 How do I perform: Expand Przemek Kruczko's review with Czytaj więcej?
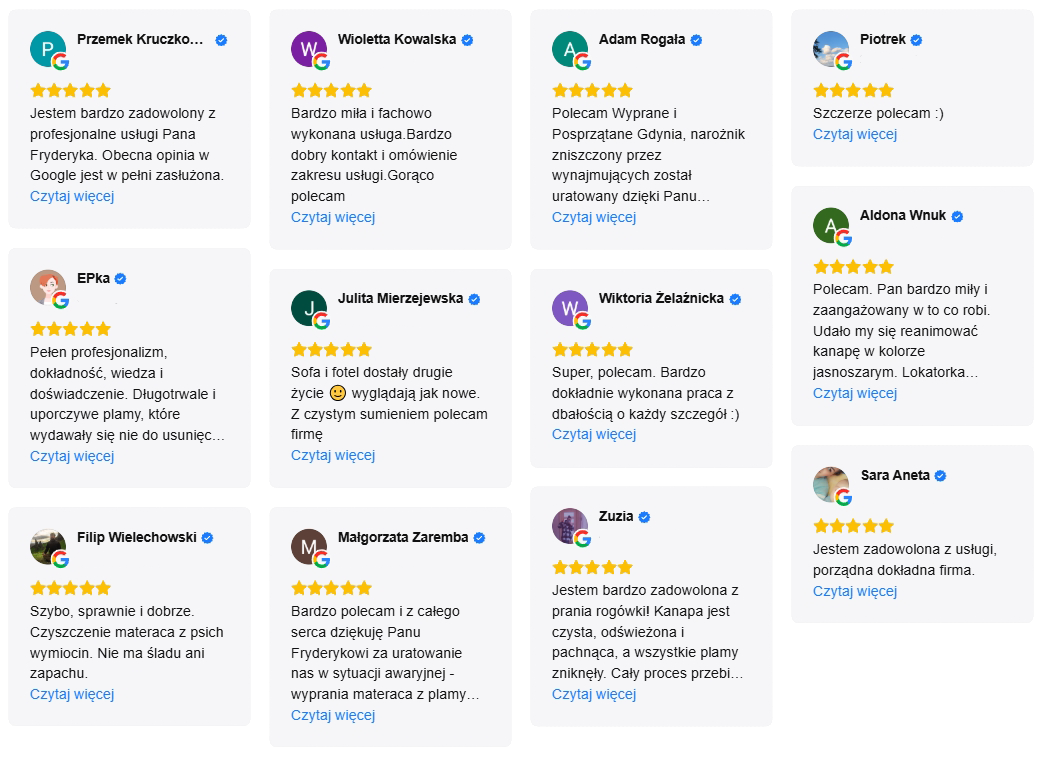[x=72, y=196]
